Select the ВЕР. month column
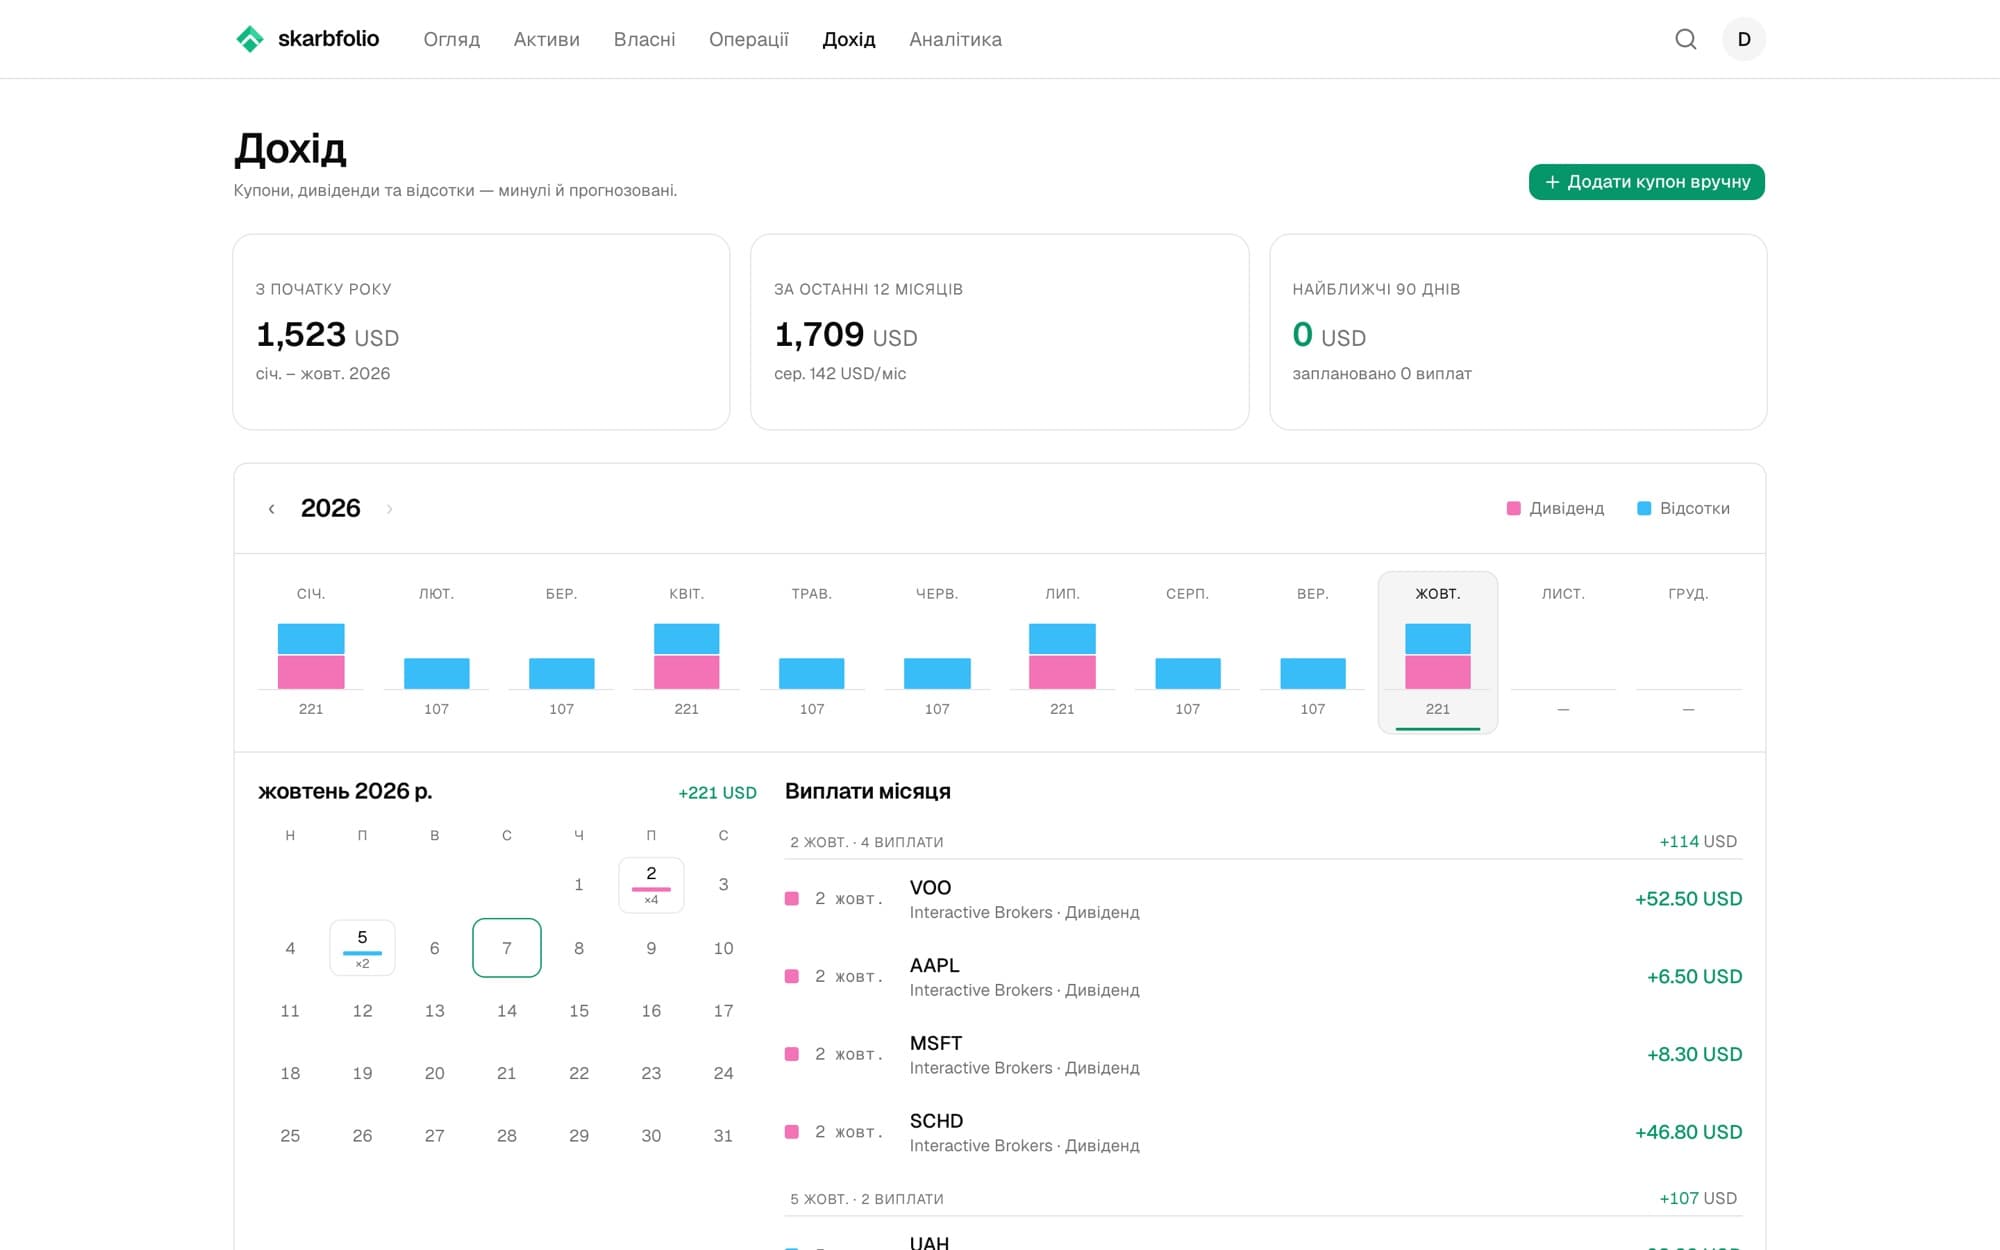The image size is (2000, 1250). click(1312, 652)
